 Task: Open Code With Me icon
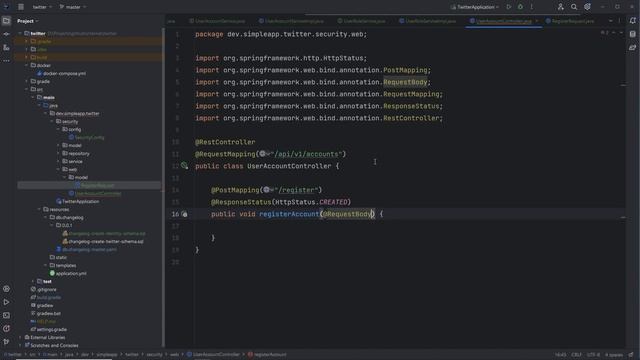pos(560,7)
